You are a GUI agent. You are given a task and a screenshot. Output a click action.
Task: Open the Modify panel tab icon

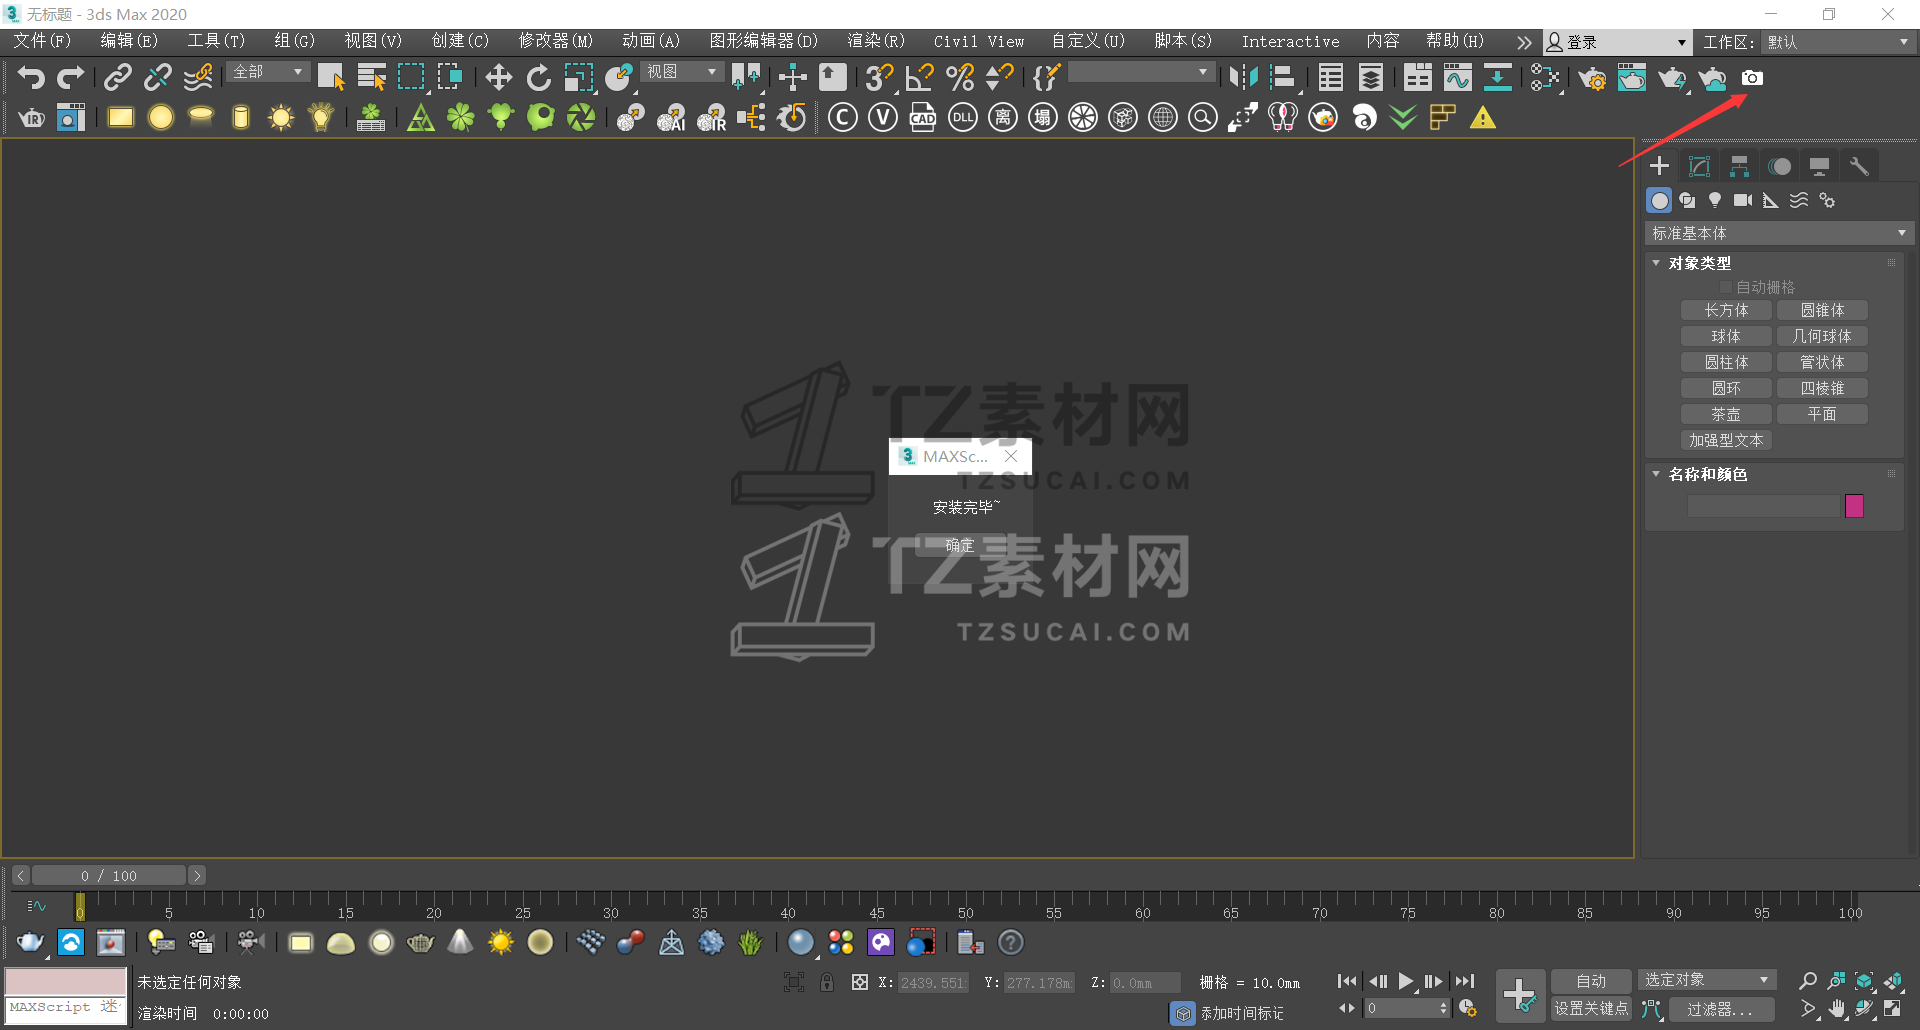1699,166
